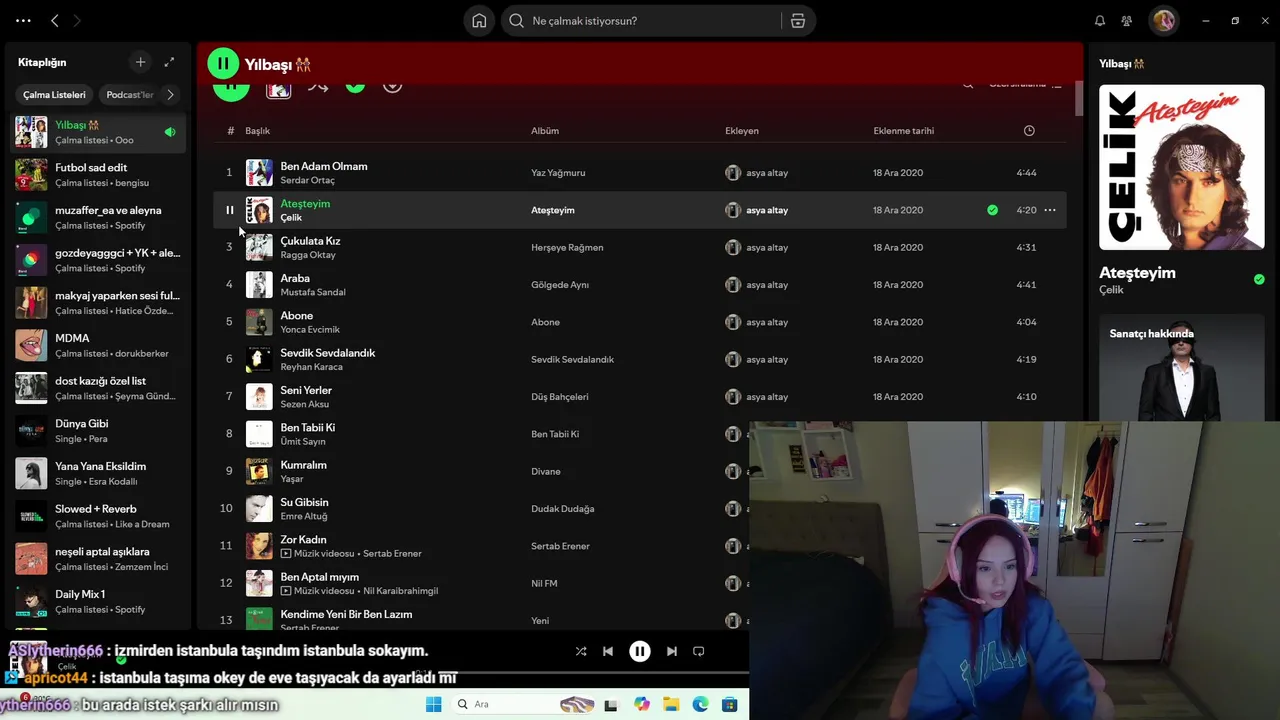
Task: Toggle shuffle in the player bar
Action: [581, 651]
